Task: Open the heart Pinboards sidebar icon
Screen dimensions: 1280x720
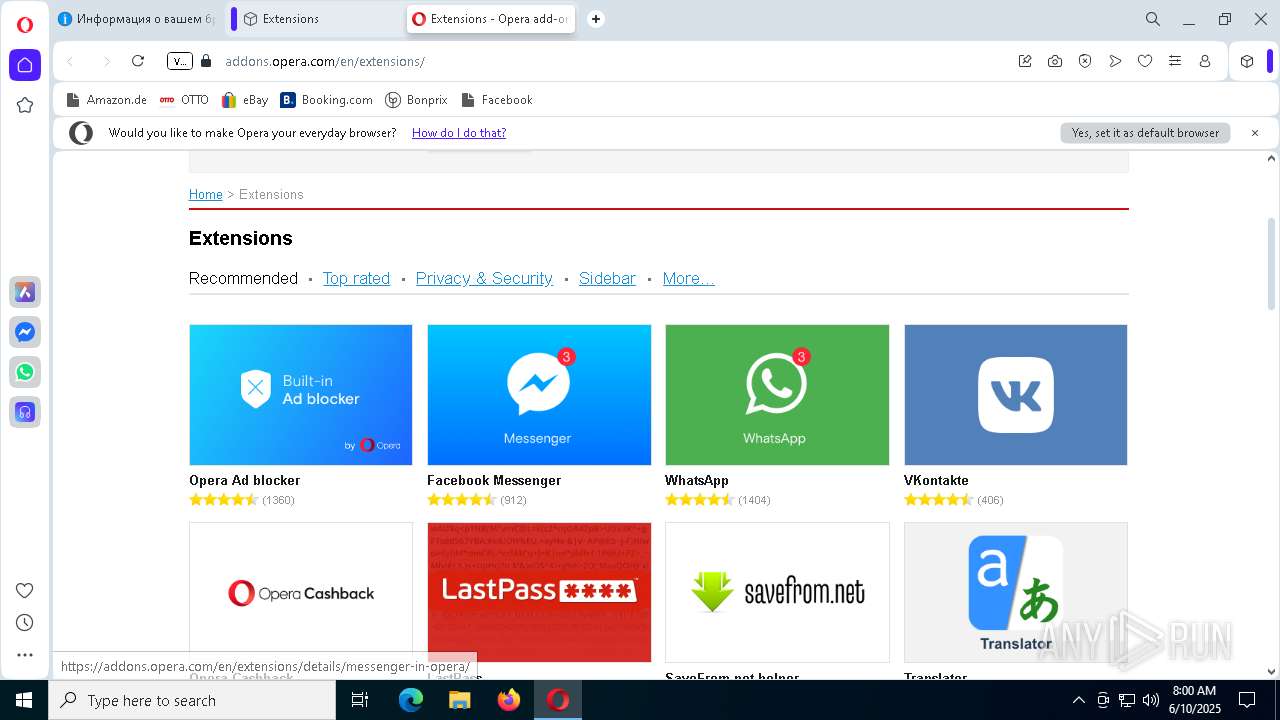Action: (x=25, y=590)
